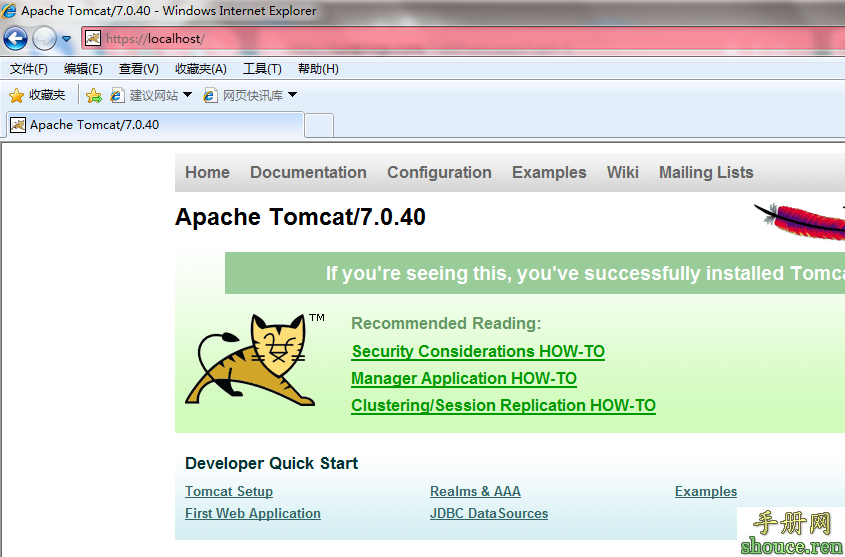The width and height of the screenshot is (845, 557).
Task: Open the Manager Application HOW-TO link
Action: click(464, 378)
